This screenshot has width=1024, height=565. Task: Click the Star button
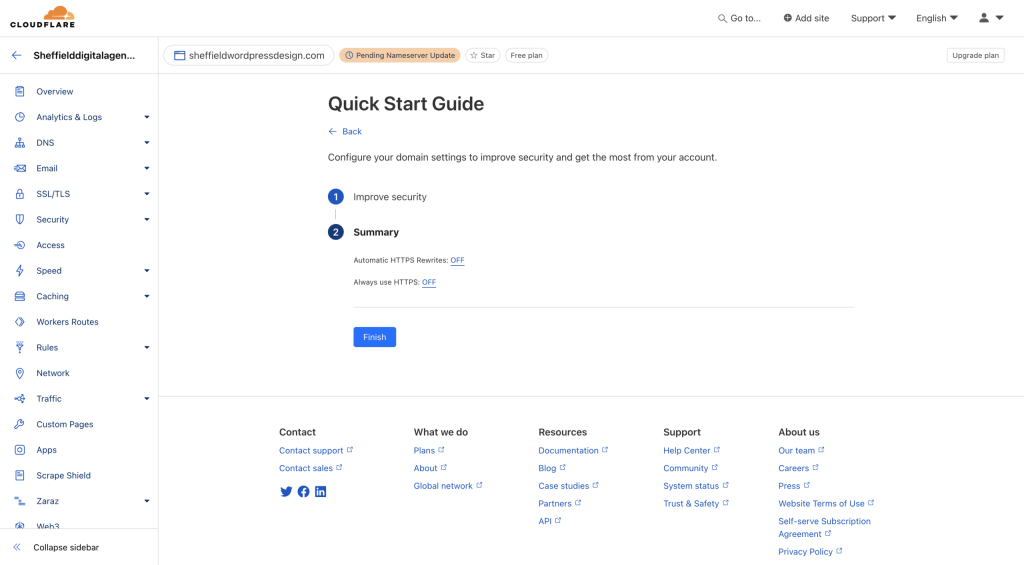tap(483, 56)
